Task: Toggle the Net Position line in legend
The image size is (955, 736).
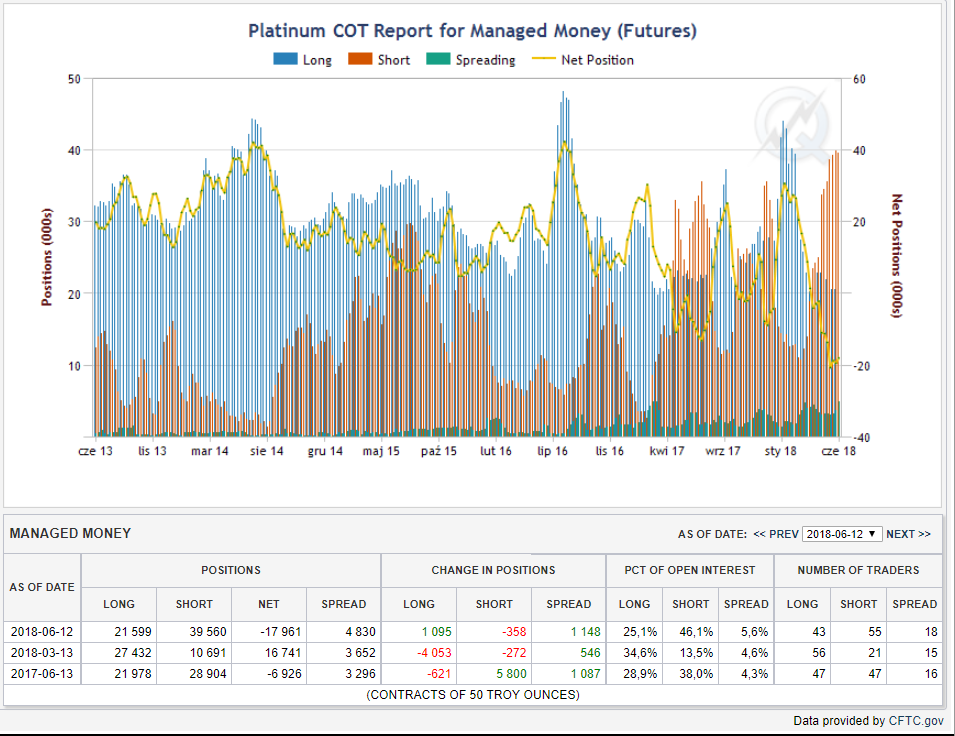Action: pyautogui.click(x=583, y=60)
